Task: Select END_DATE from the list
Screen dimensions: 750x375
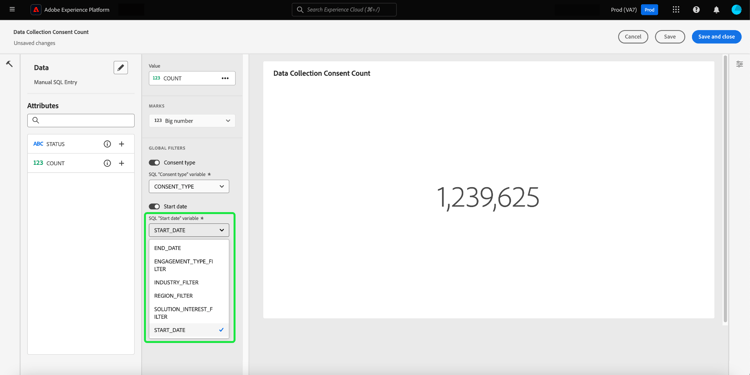Action: click(x=189, y=248)
